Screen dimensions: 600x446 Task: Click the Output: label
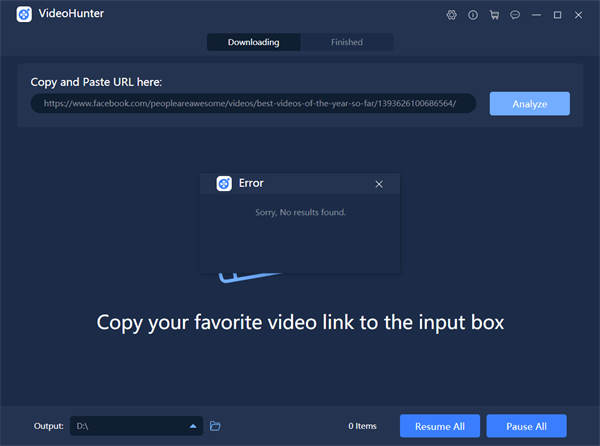click(49, 426)
